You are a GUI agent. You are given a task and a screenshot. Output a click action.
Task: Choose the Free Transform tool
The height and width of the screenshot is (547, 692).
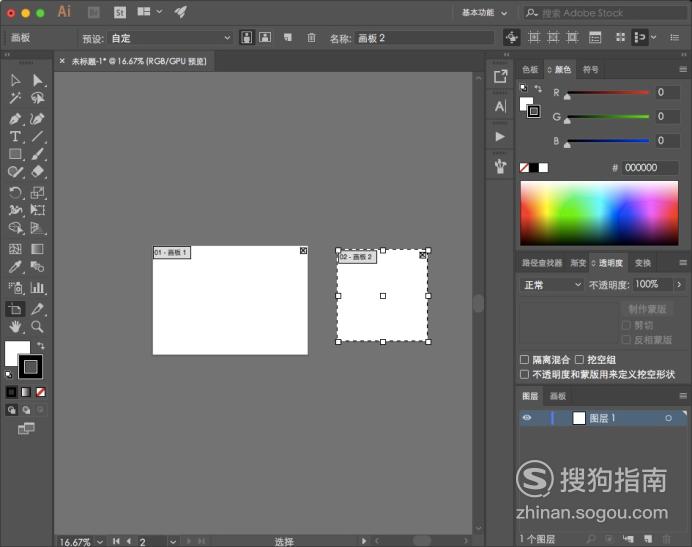pos(38,210)
